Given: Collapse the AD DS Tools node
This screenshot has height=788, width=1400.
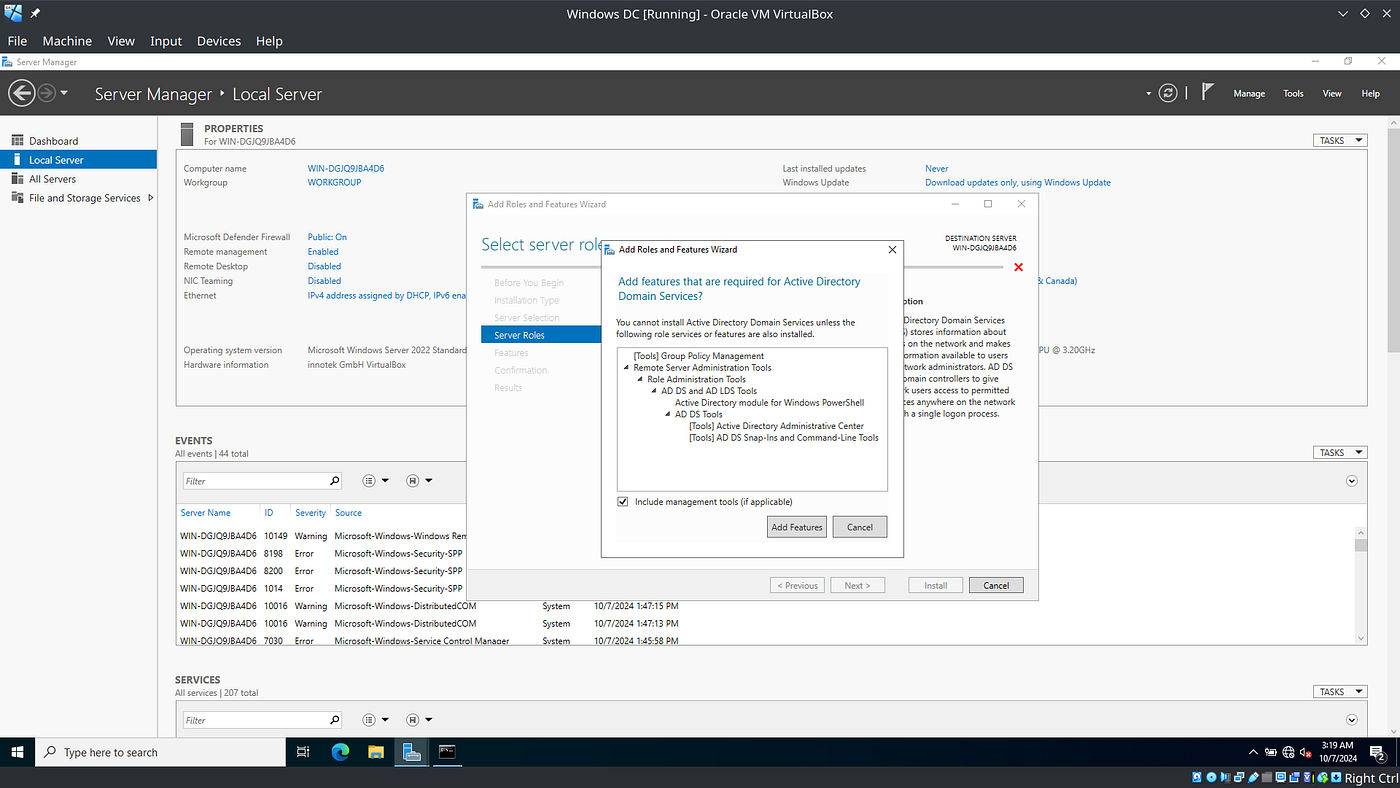Looking at the screenshot, I should pos(668,414).
